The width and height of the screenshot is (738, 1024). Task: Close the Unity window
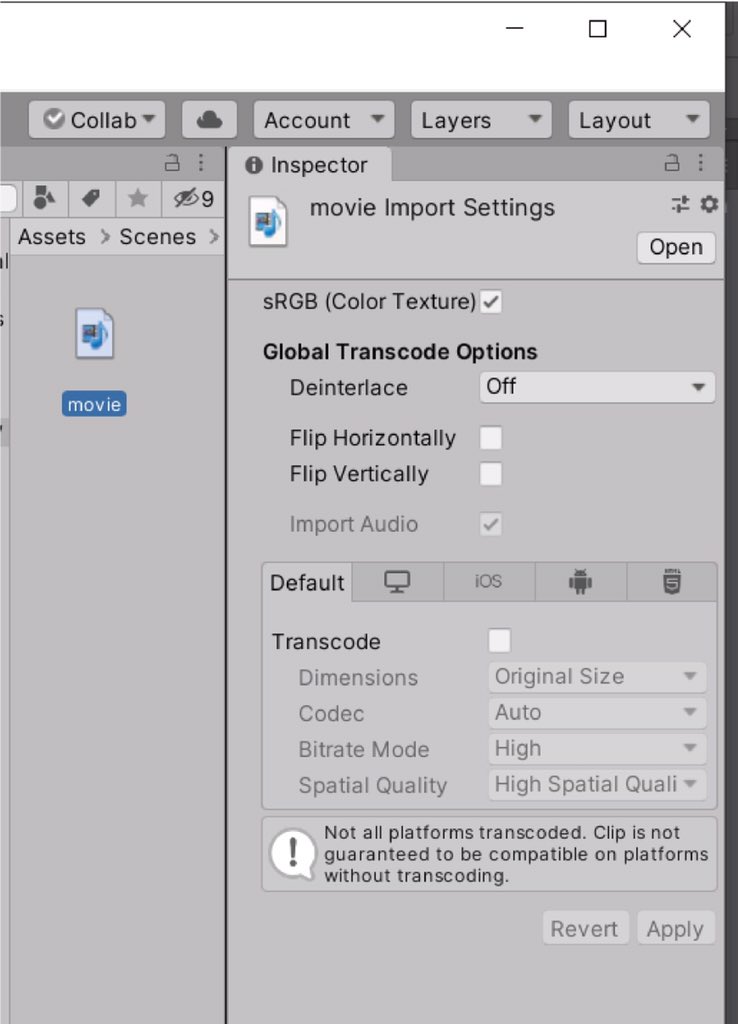click(x=682, y=29)
